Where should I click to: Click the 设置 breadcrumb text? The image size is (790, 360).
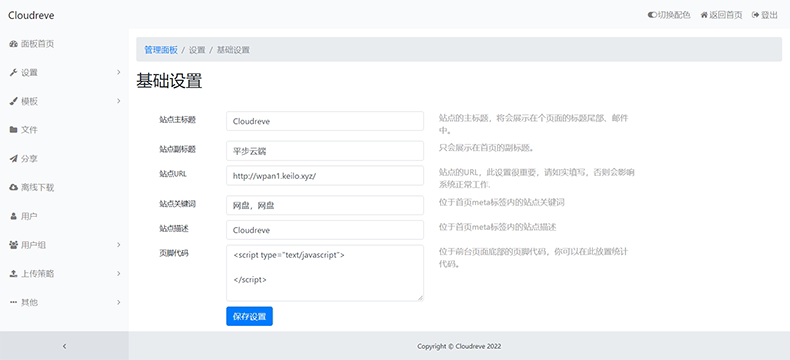click(197, 50)
